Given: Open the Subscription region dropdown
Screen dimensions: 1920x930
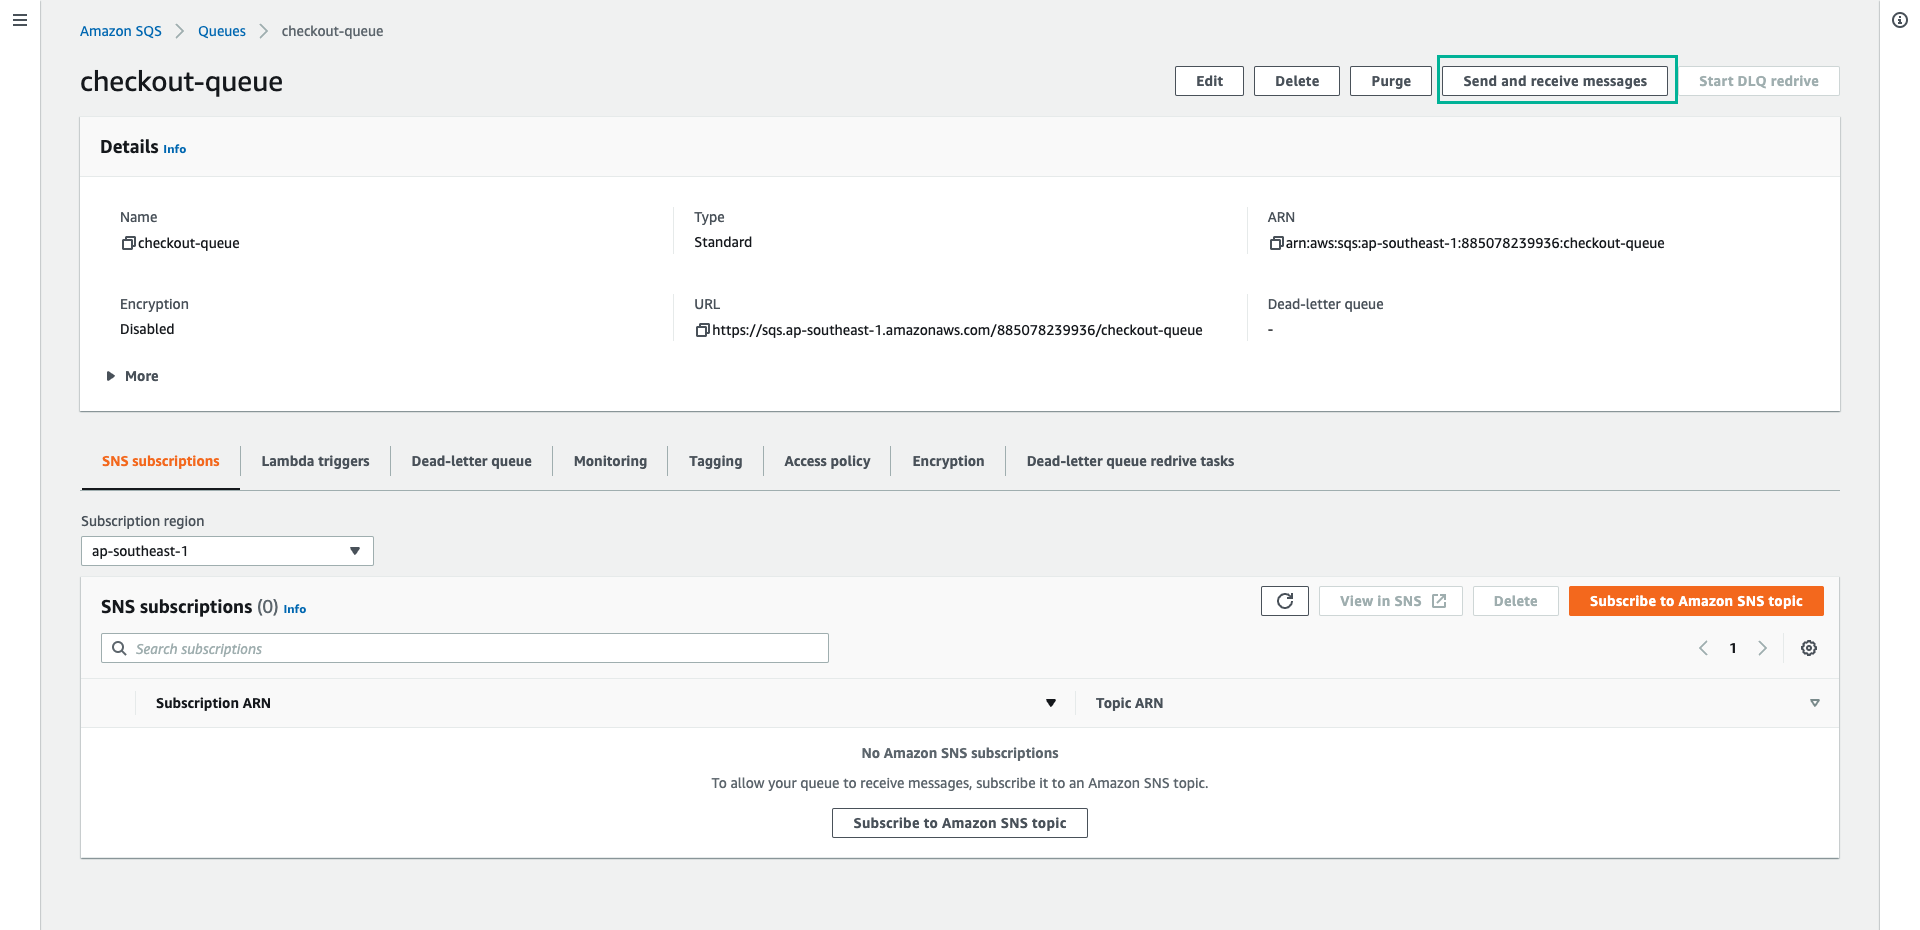Looking at the screenshot, I should click(227, 551).
